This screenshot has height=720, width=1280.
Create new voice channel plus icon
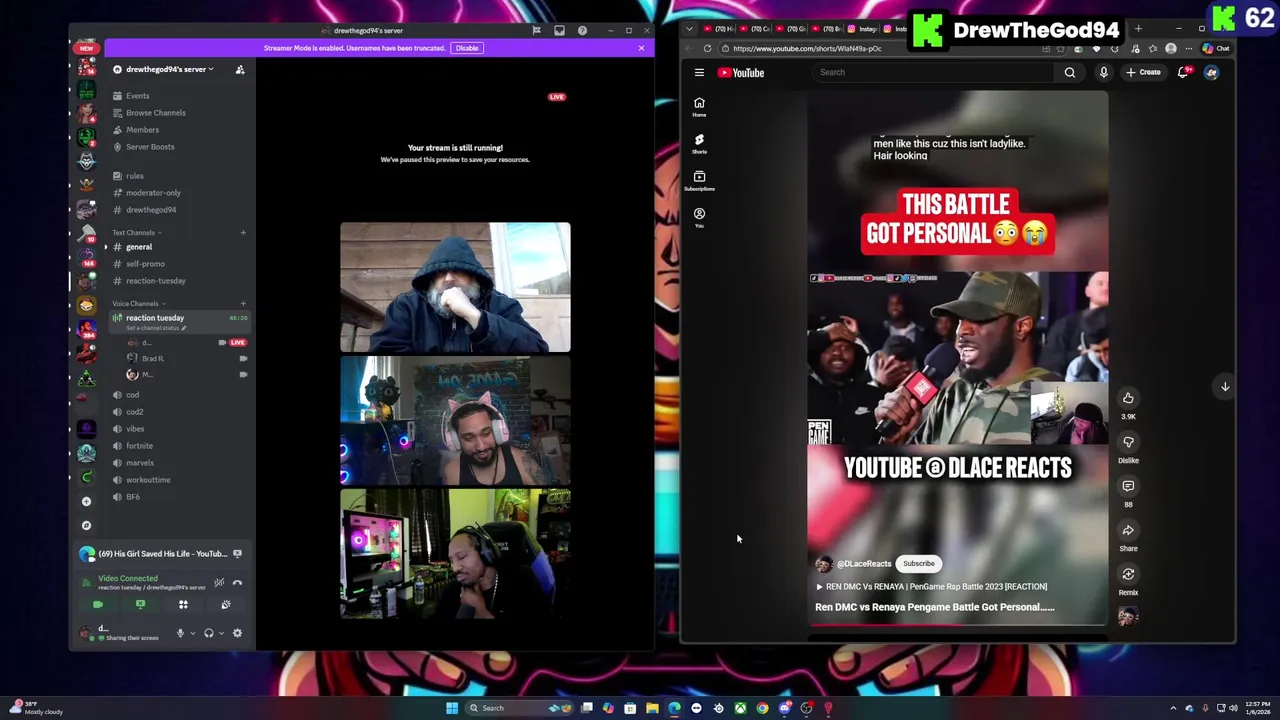243,304
